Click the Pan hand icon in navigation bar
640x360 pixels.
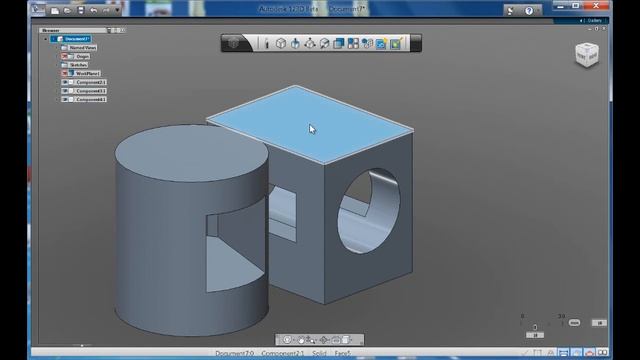(x=301, y=340)
